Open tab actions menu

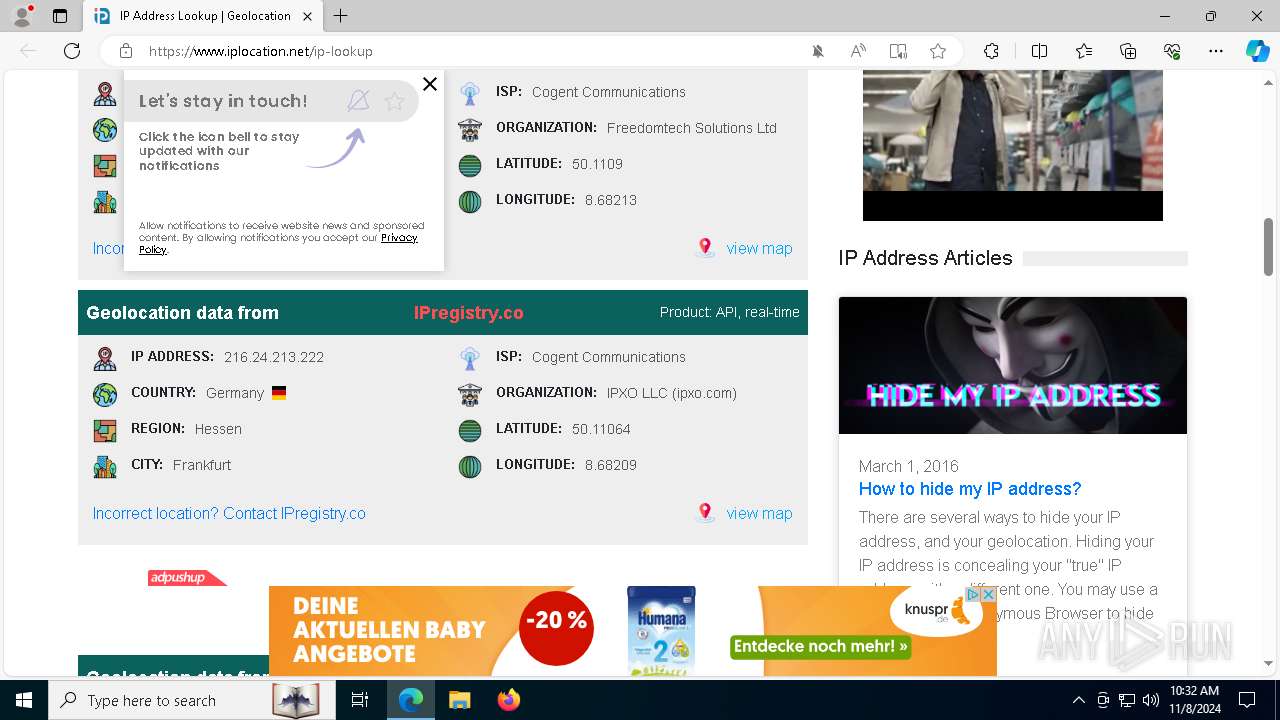coord(60,16)
